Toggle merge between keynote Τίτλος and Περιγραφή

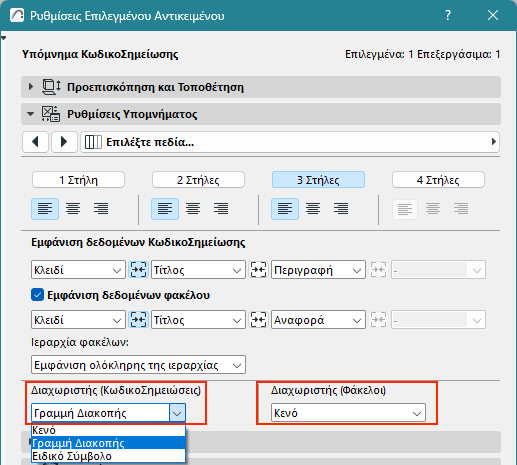(x=258, y=270)
